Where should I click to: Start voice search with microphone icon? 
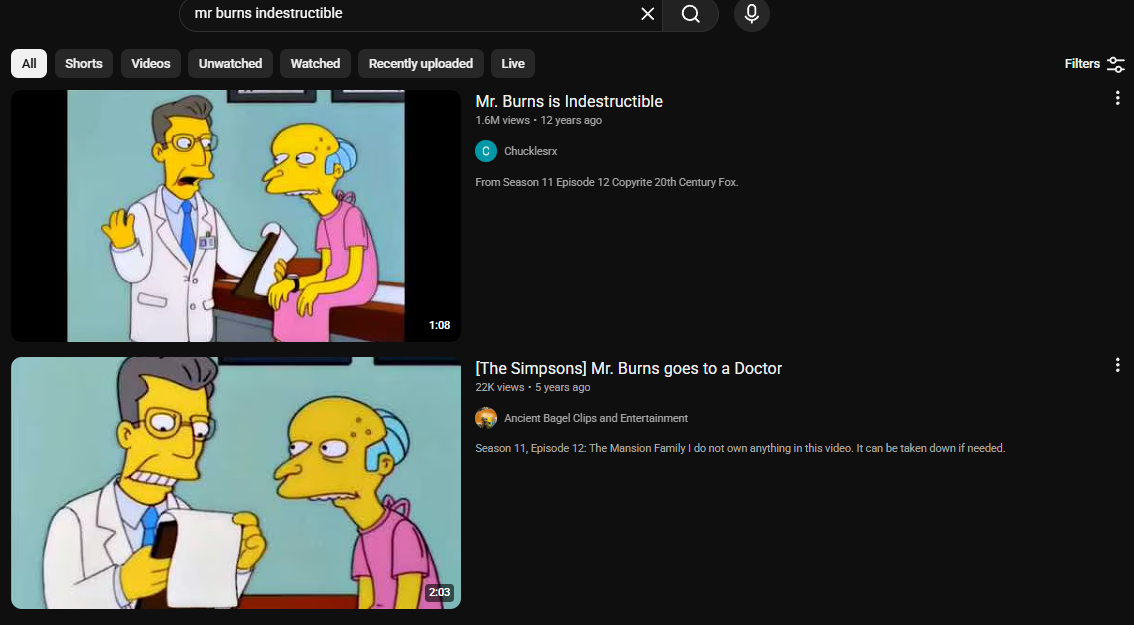tap(751, 14)
